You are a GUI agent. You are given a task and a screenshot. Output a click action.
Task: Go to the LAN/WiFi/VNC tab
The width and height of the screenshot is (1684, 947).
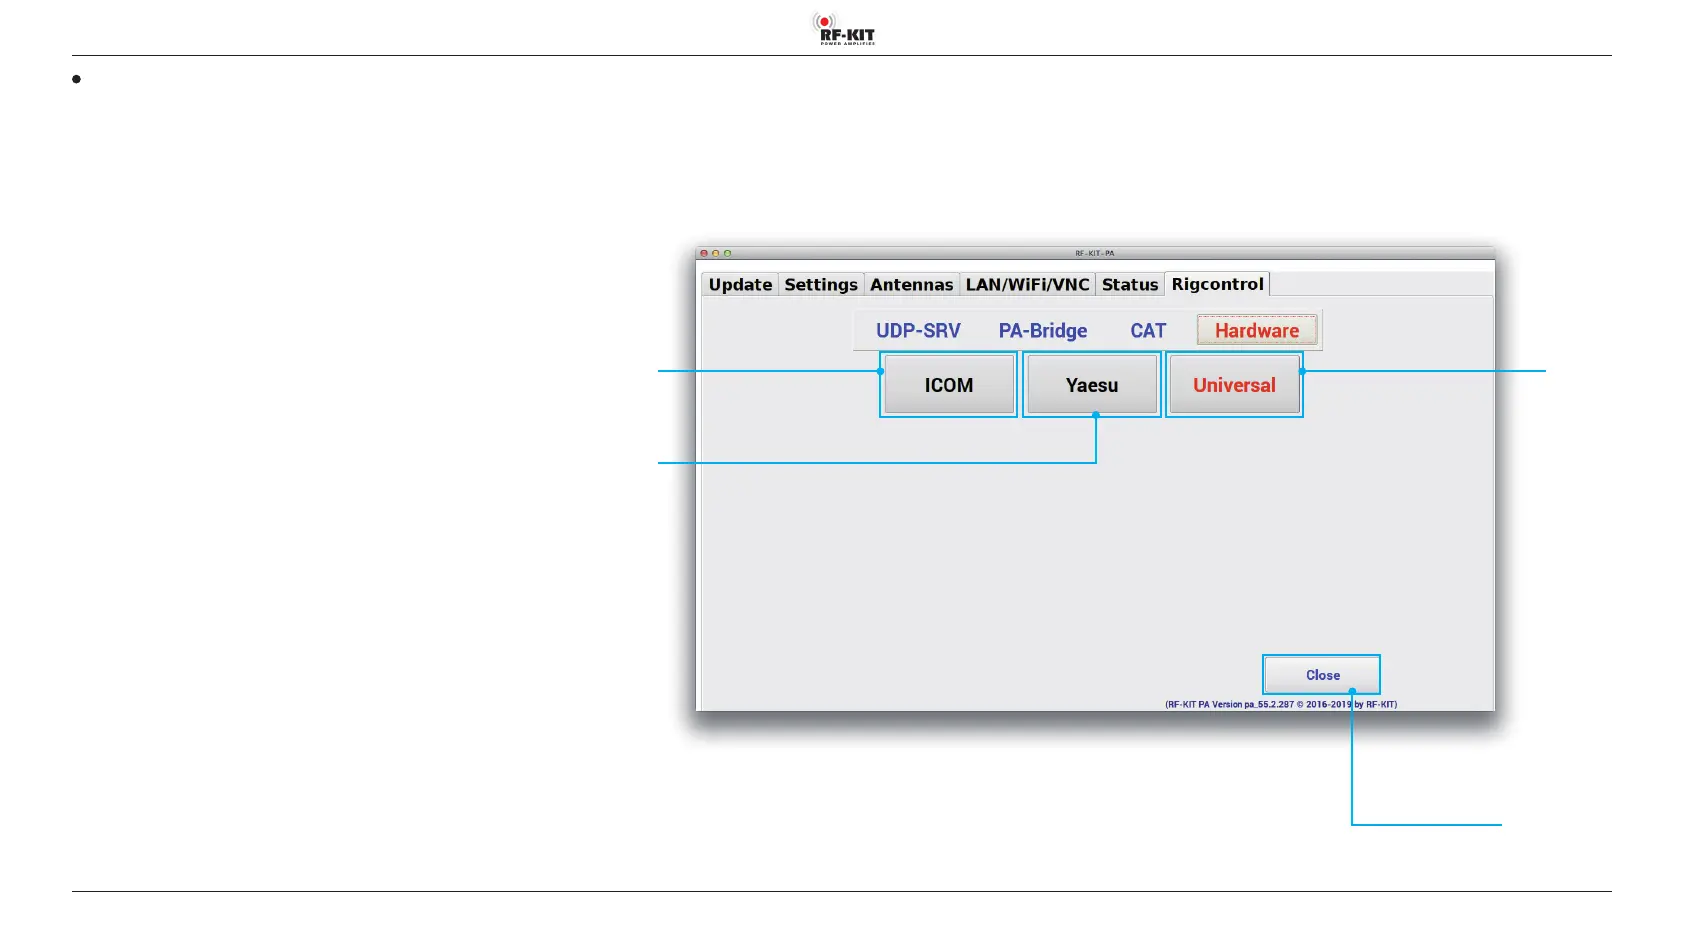(1027, 285)
